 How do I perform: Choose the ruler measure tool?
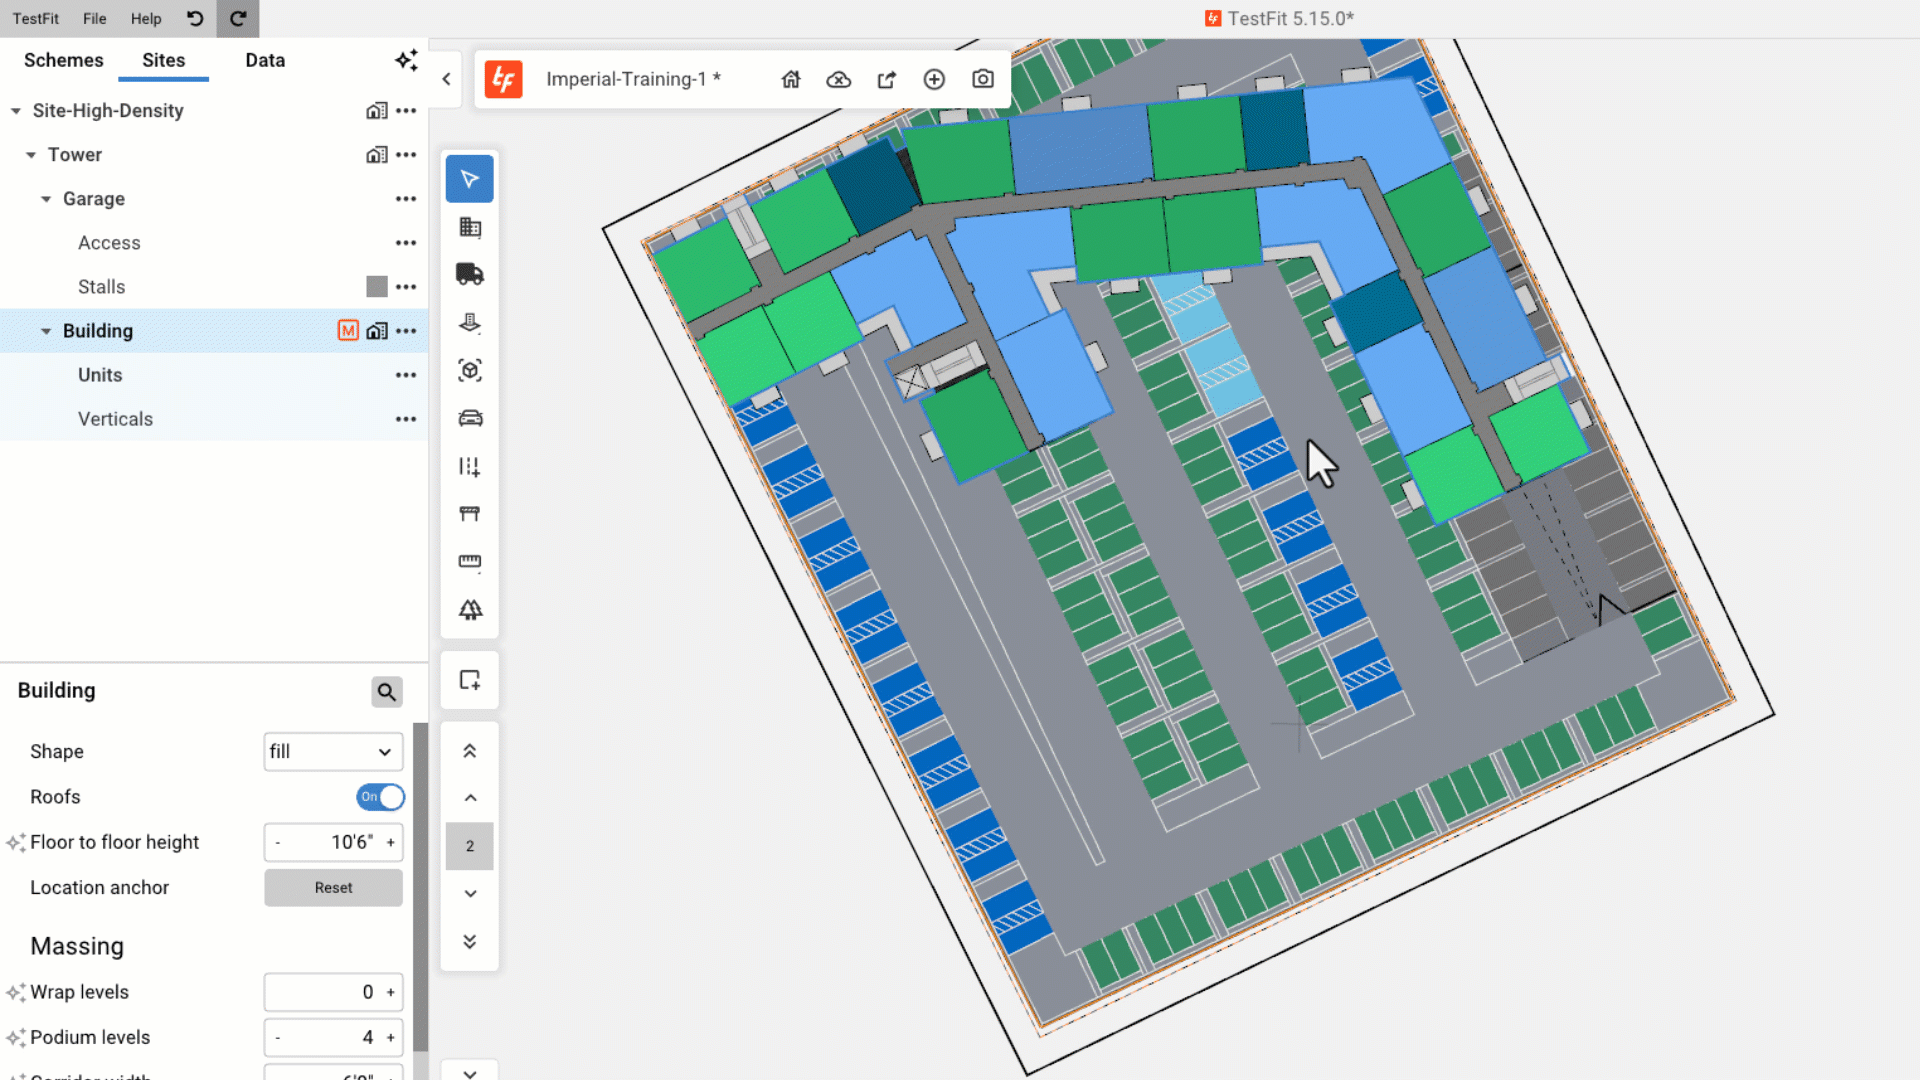469,562
